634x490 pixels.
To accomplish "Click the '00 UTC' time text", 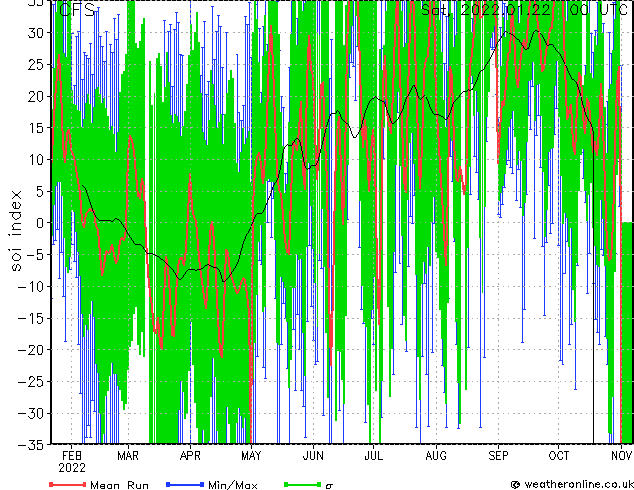I will (x=599, y=10).
